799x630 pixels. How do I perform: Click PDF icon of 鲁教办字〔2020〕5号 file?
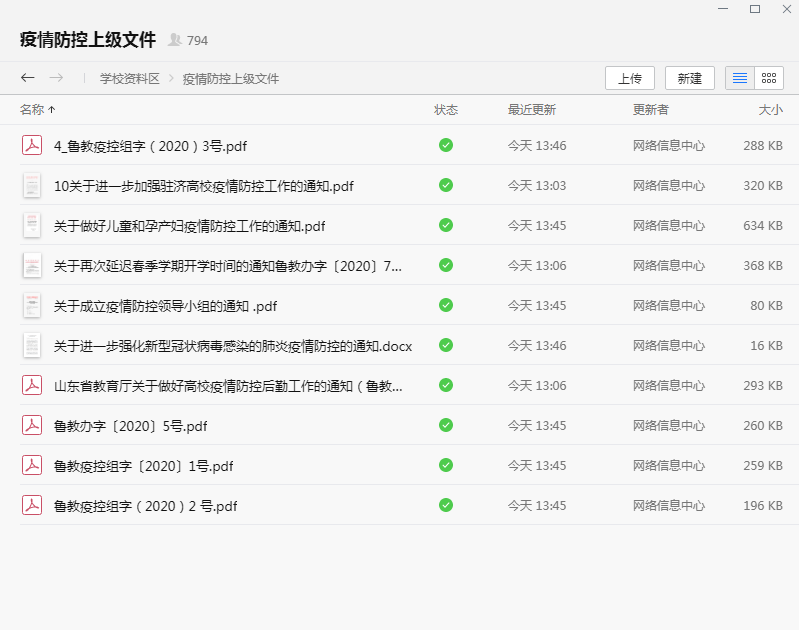click(x=32, y=425)
